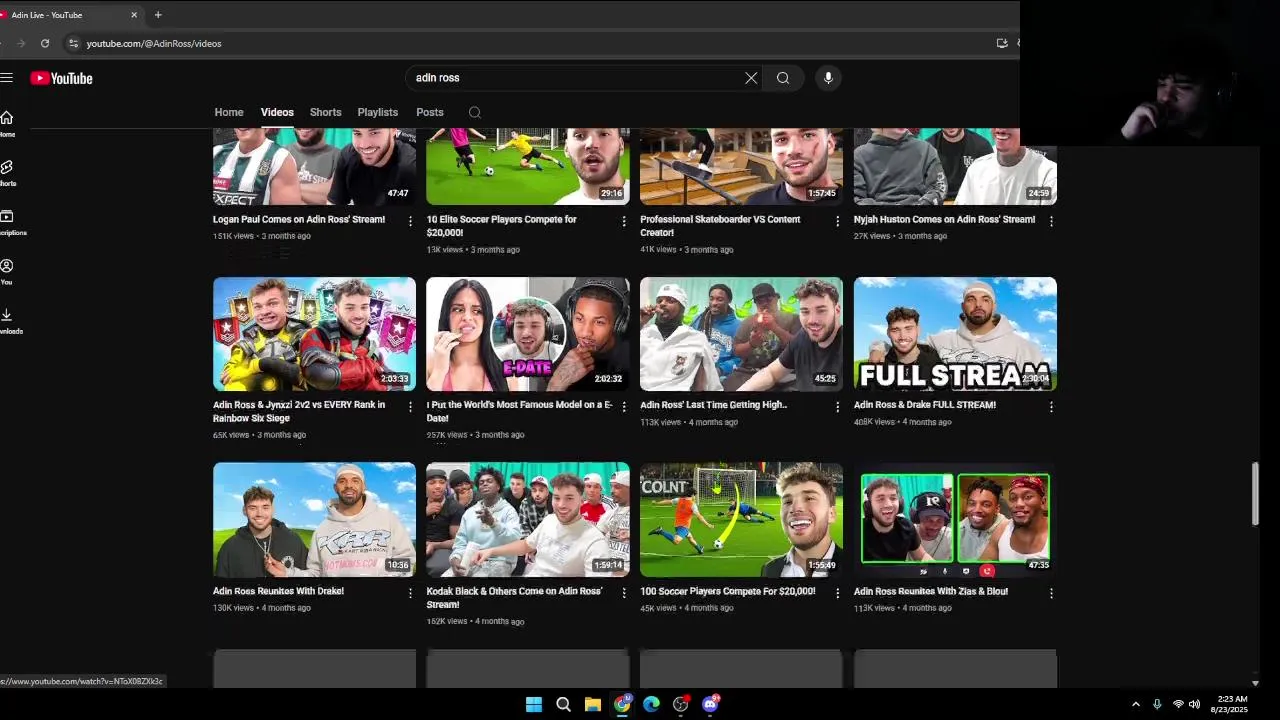Play the E-DATE video thumbnail
This screenshot has height=720, width=1280.
click(x=528, y=333)
